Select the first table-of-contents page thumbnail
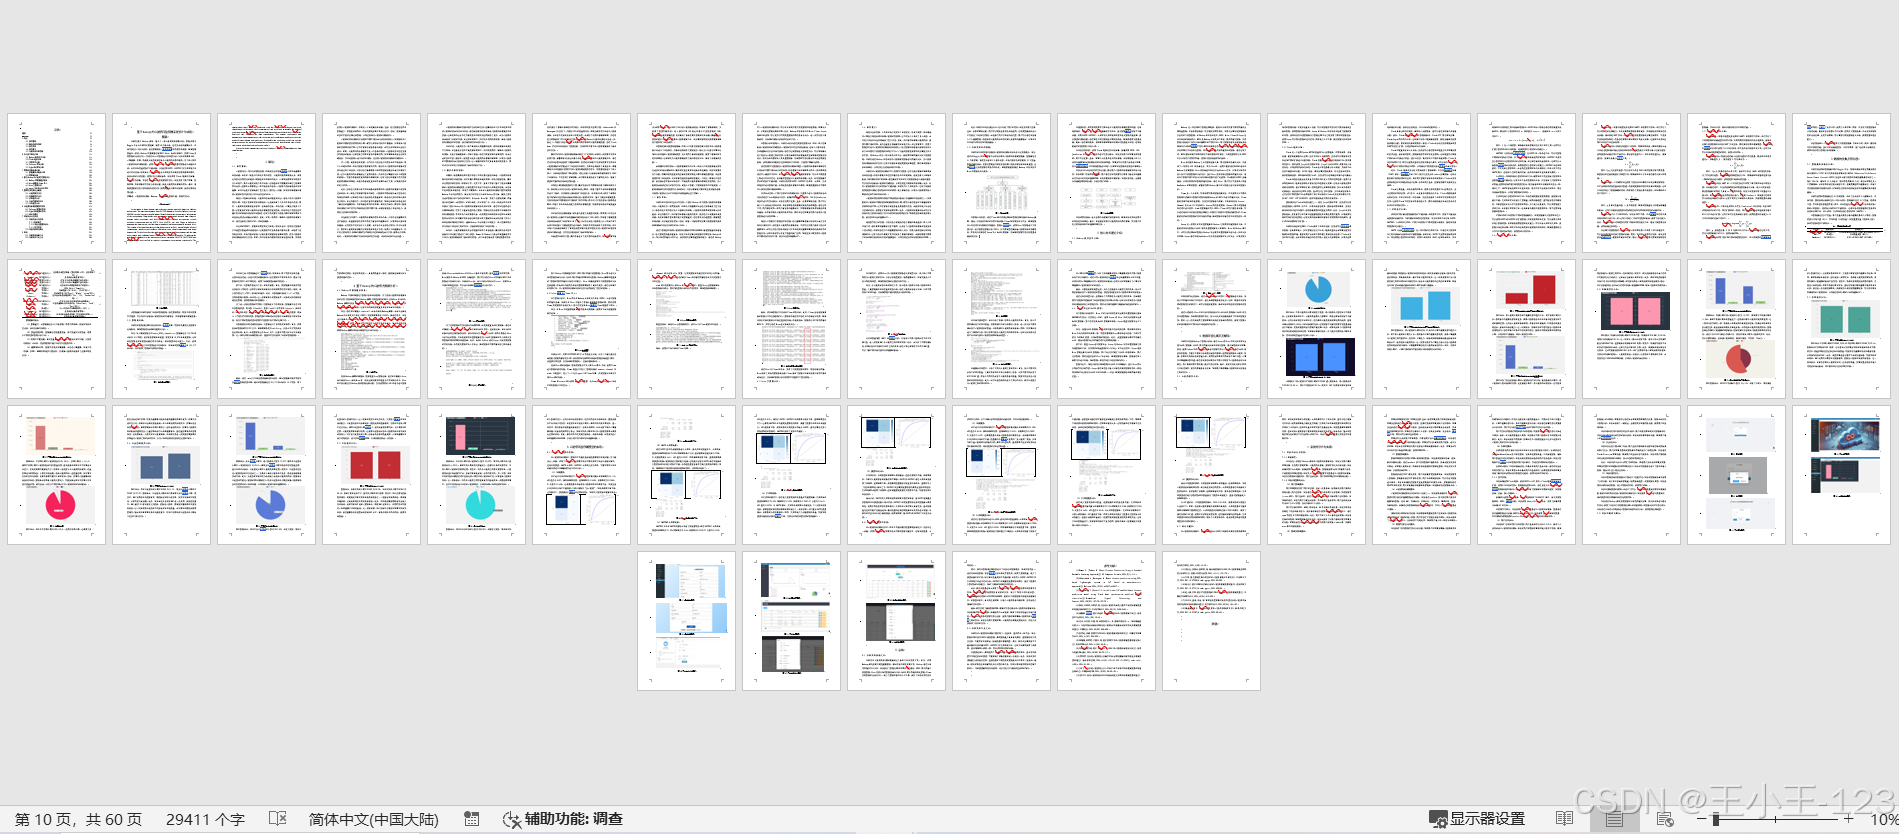The height and width of the screenshot is (834, 1899). click(x=56, y=182)
